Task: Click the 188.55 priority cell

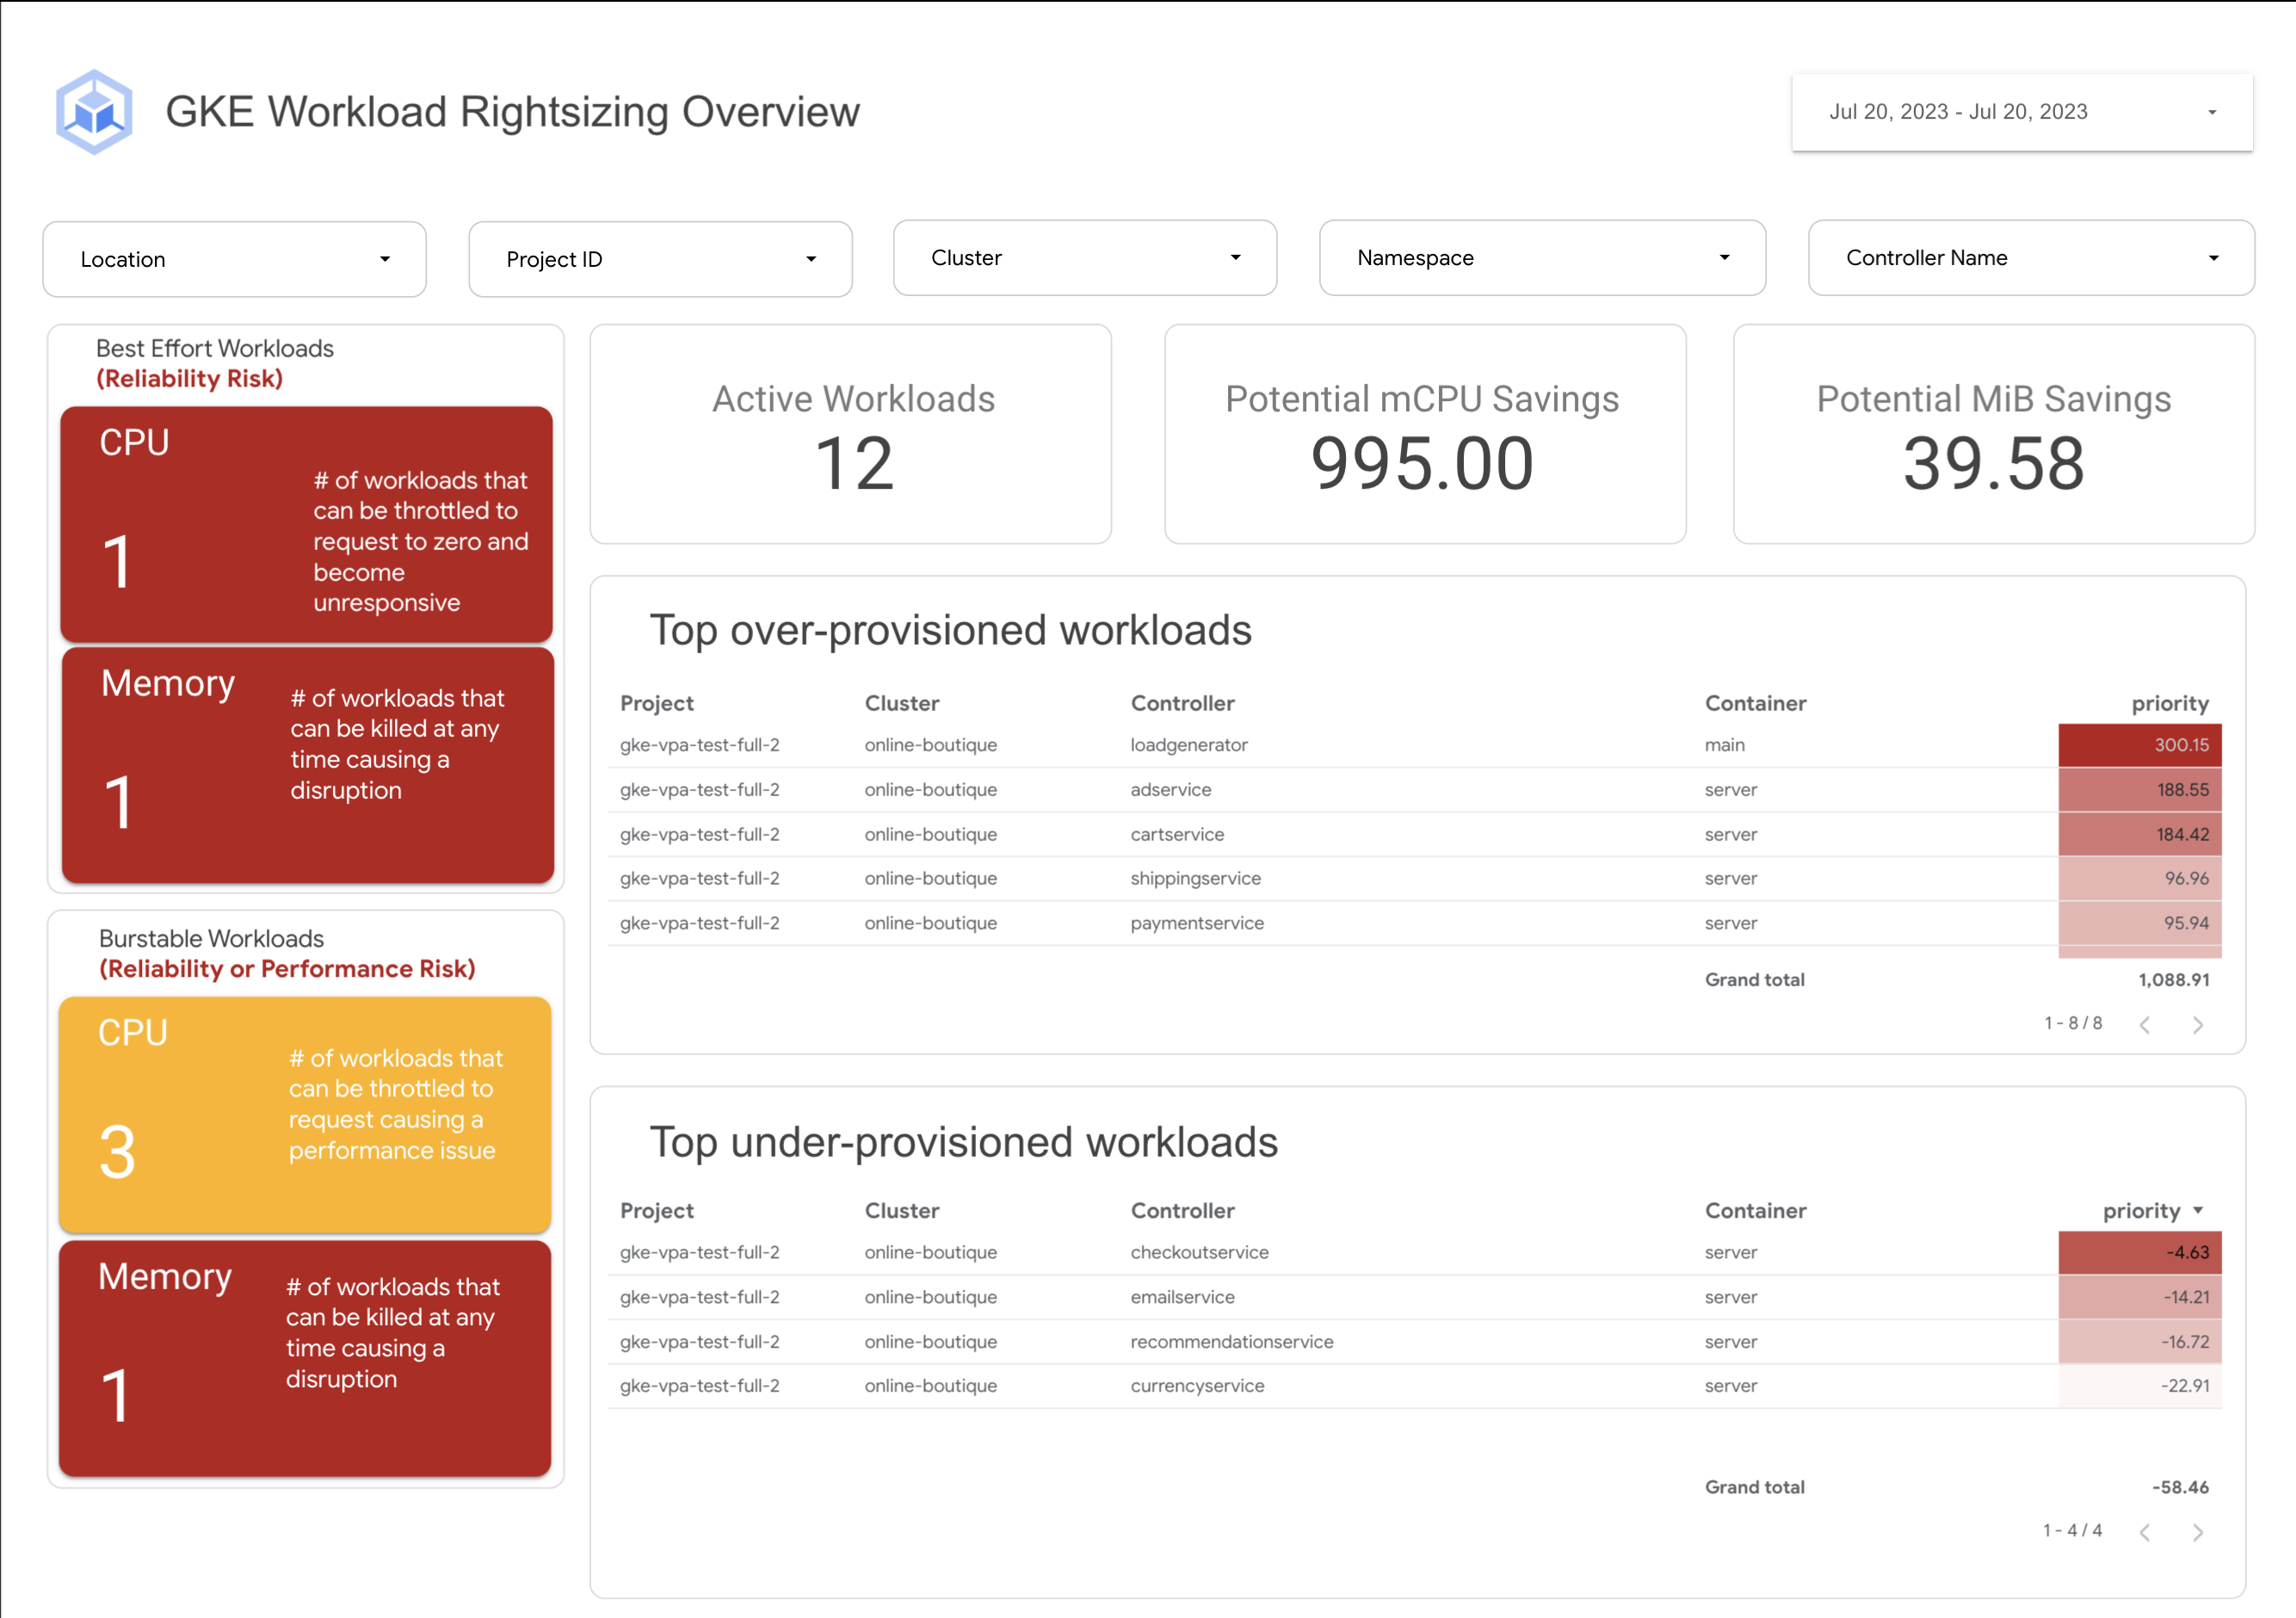Action: [2140, 790]
